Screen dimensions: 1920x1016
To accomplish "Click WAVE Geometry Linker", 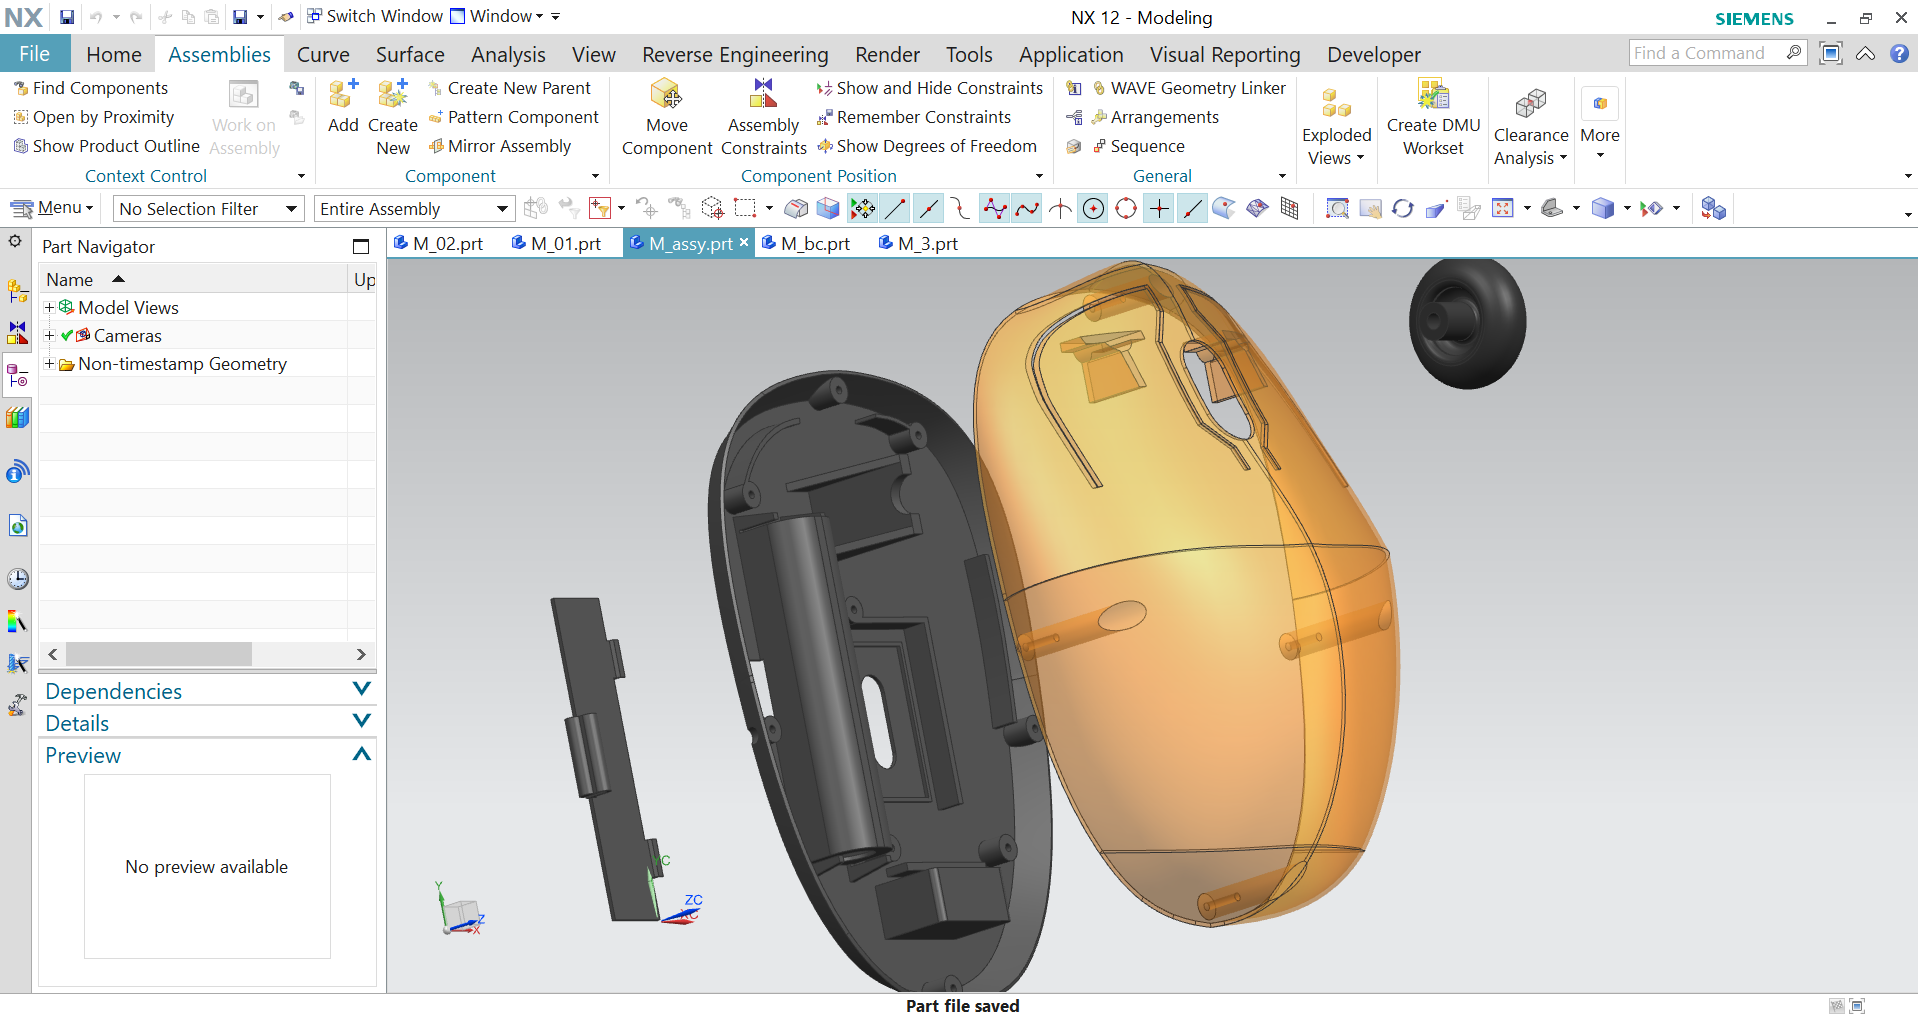I will (1189, 88).
